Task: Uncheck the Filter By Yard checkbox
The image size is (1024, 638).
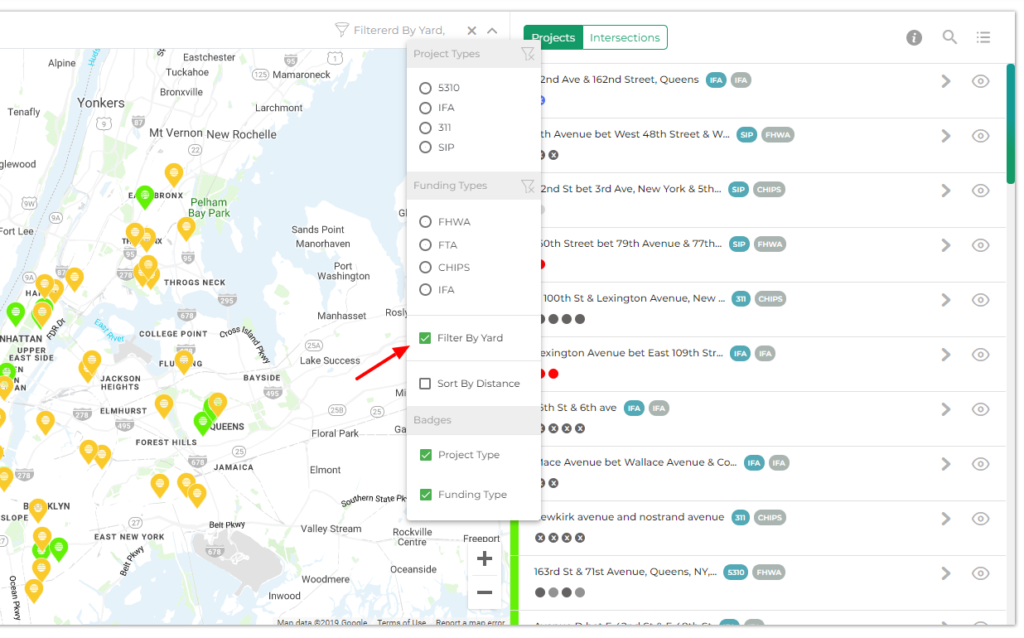Action: pos(425,338)
